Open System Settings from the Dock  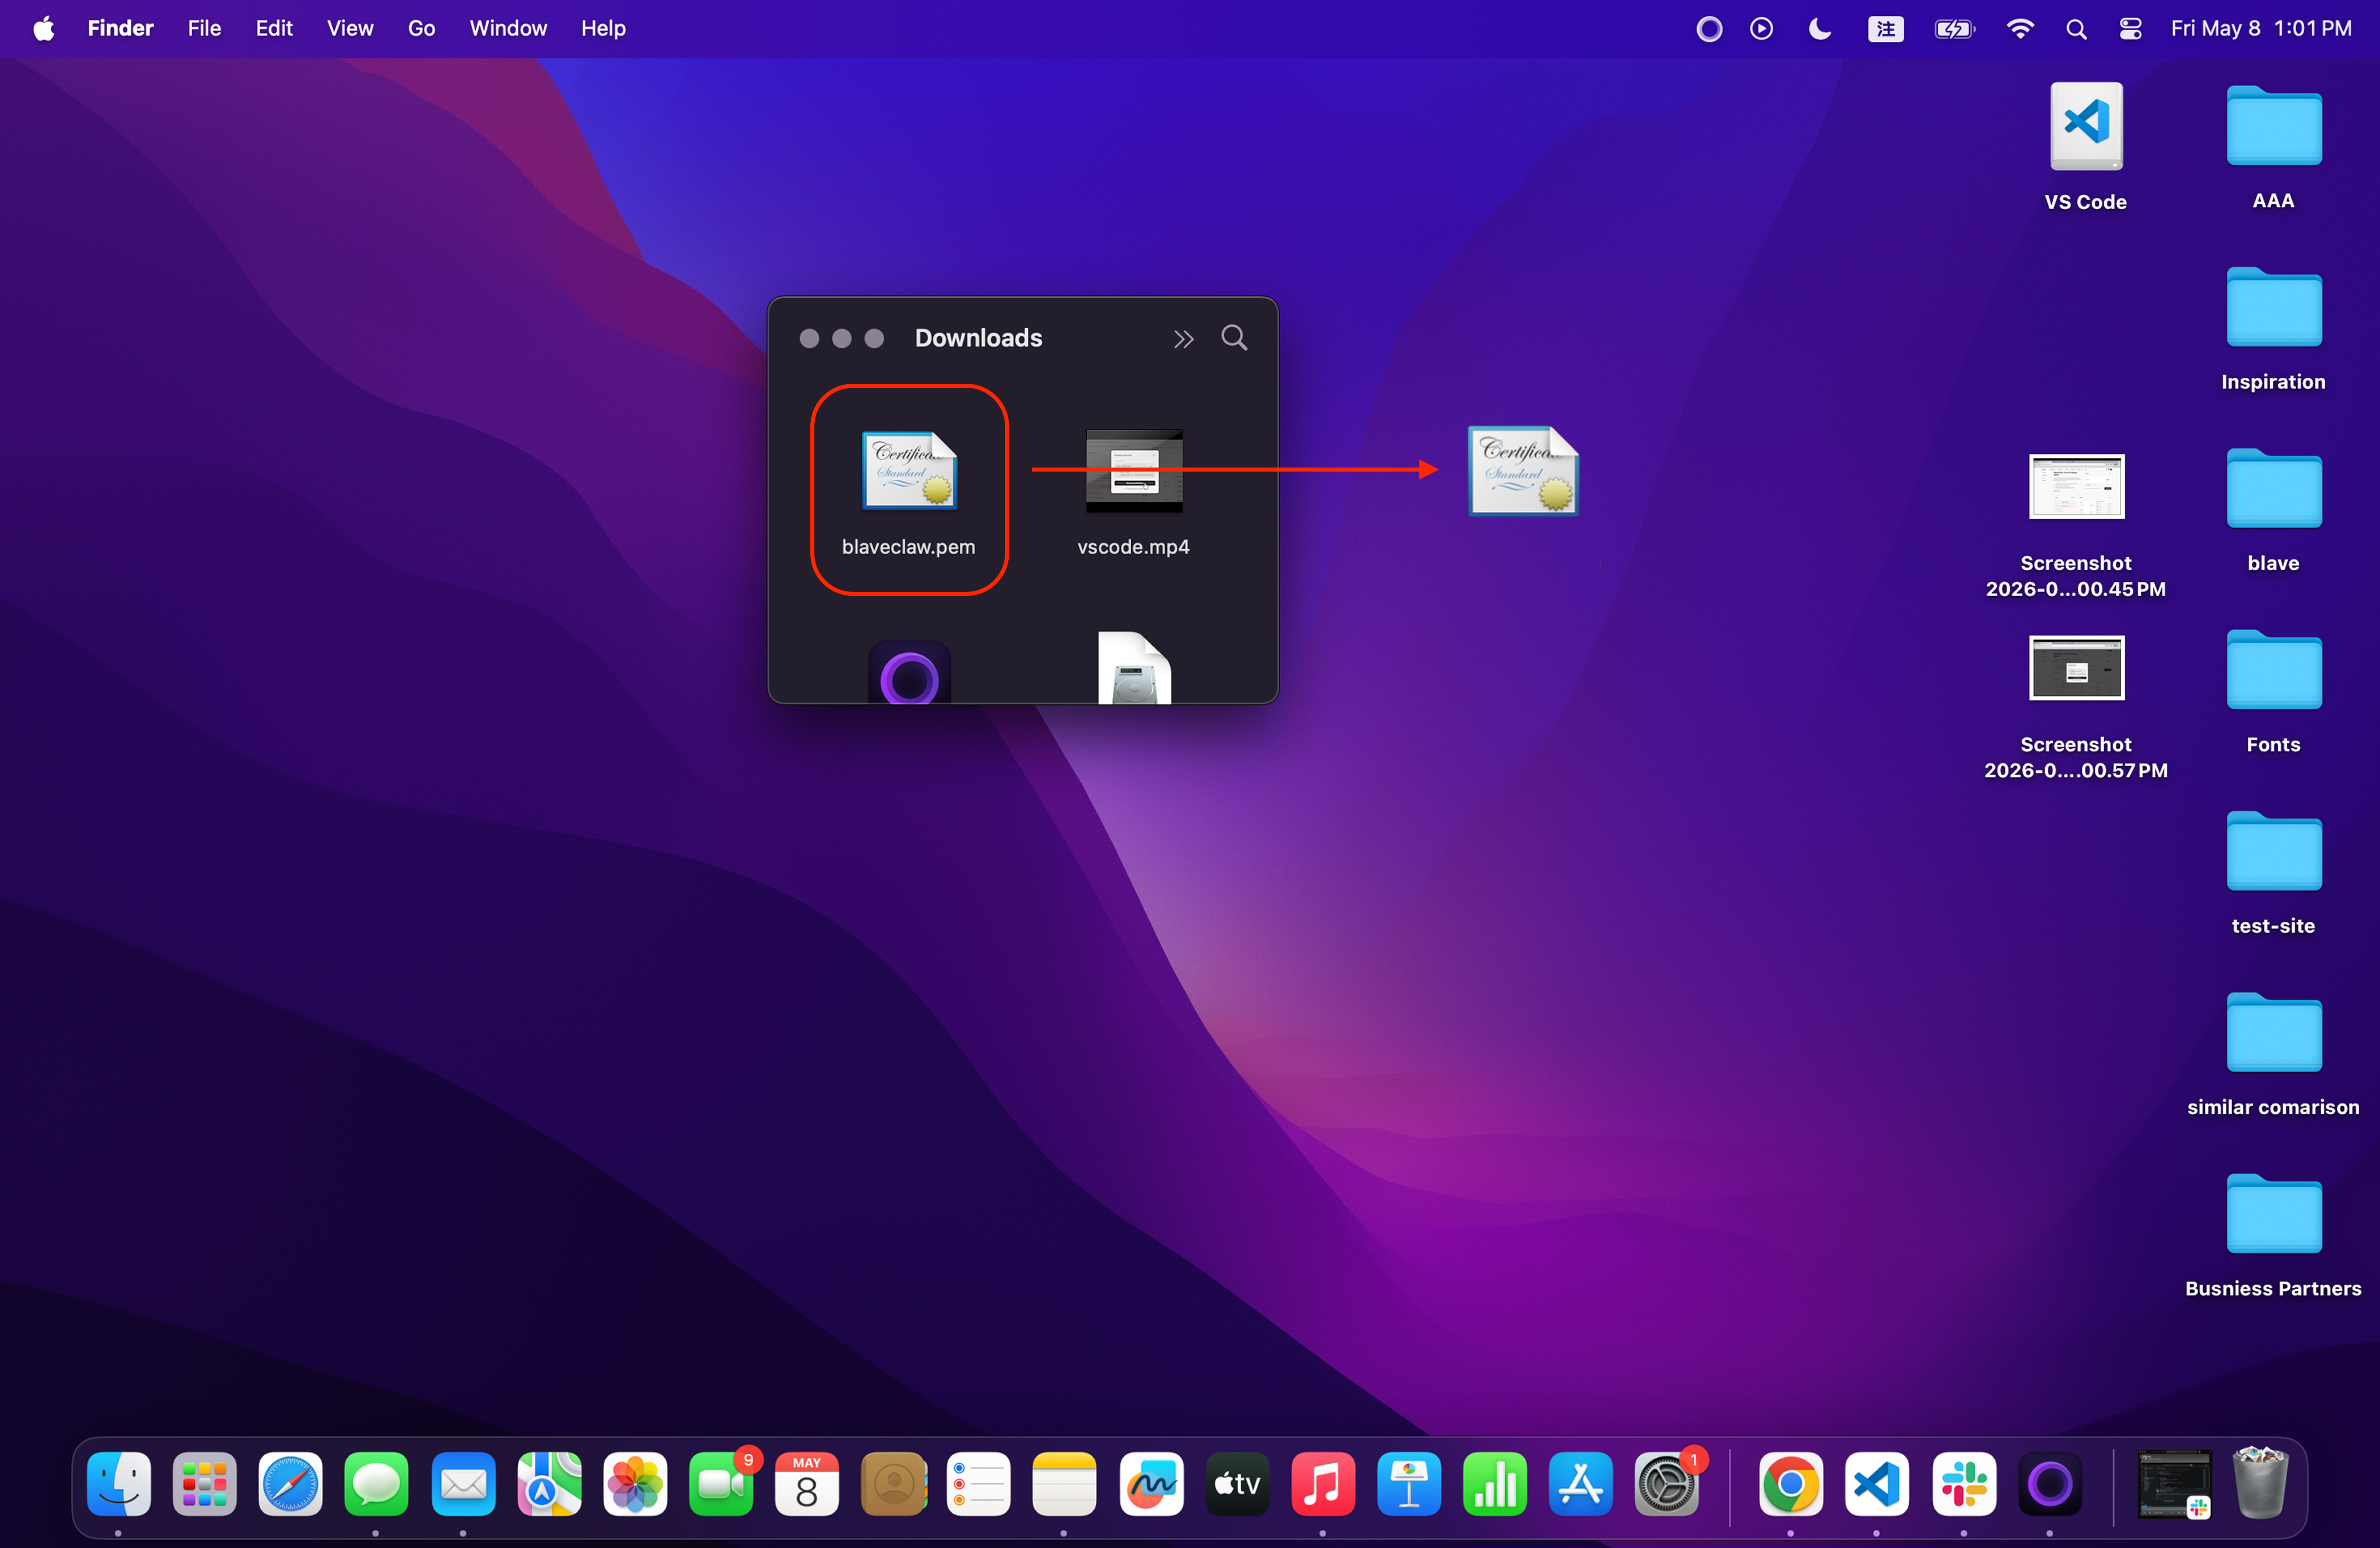[x=1667, y=1484]
